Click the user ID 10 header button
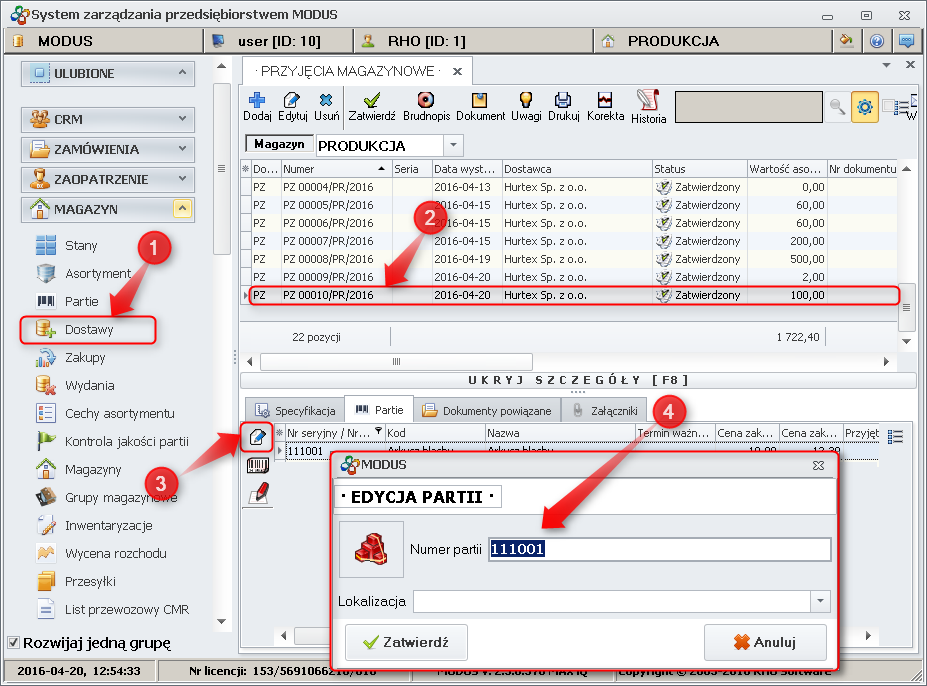This screenshot has height=686, width=927. pos(278,41)
